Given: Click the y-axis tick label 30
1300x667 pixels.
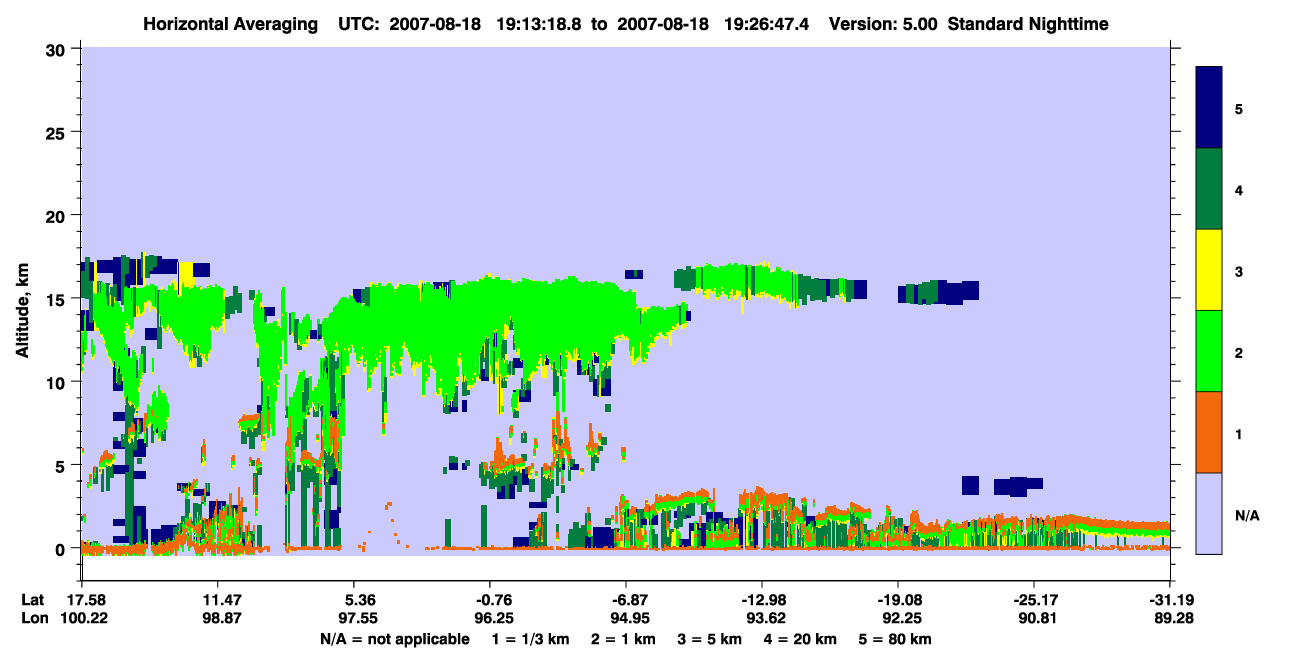Looking at the screenshot, I should [x=58, y=49].
